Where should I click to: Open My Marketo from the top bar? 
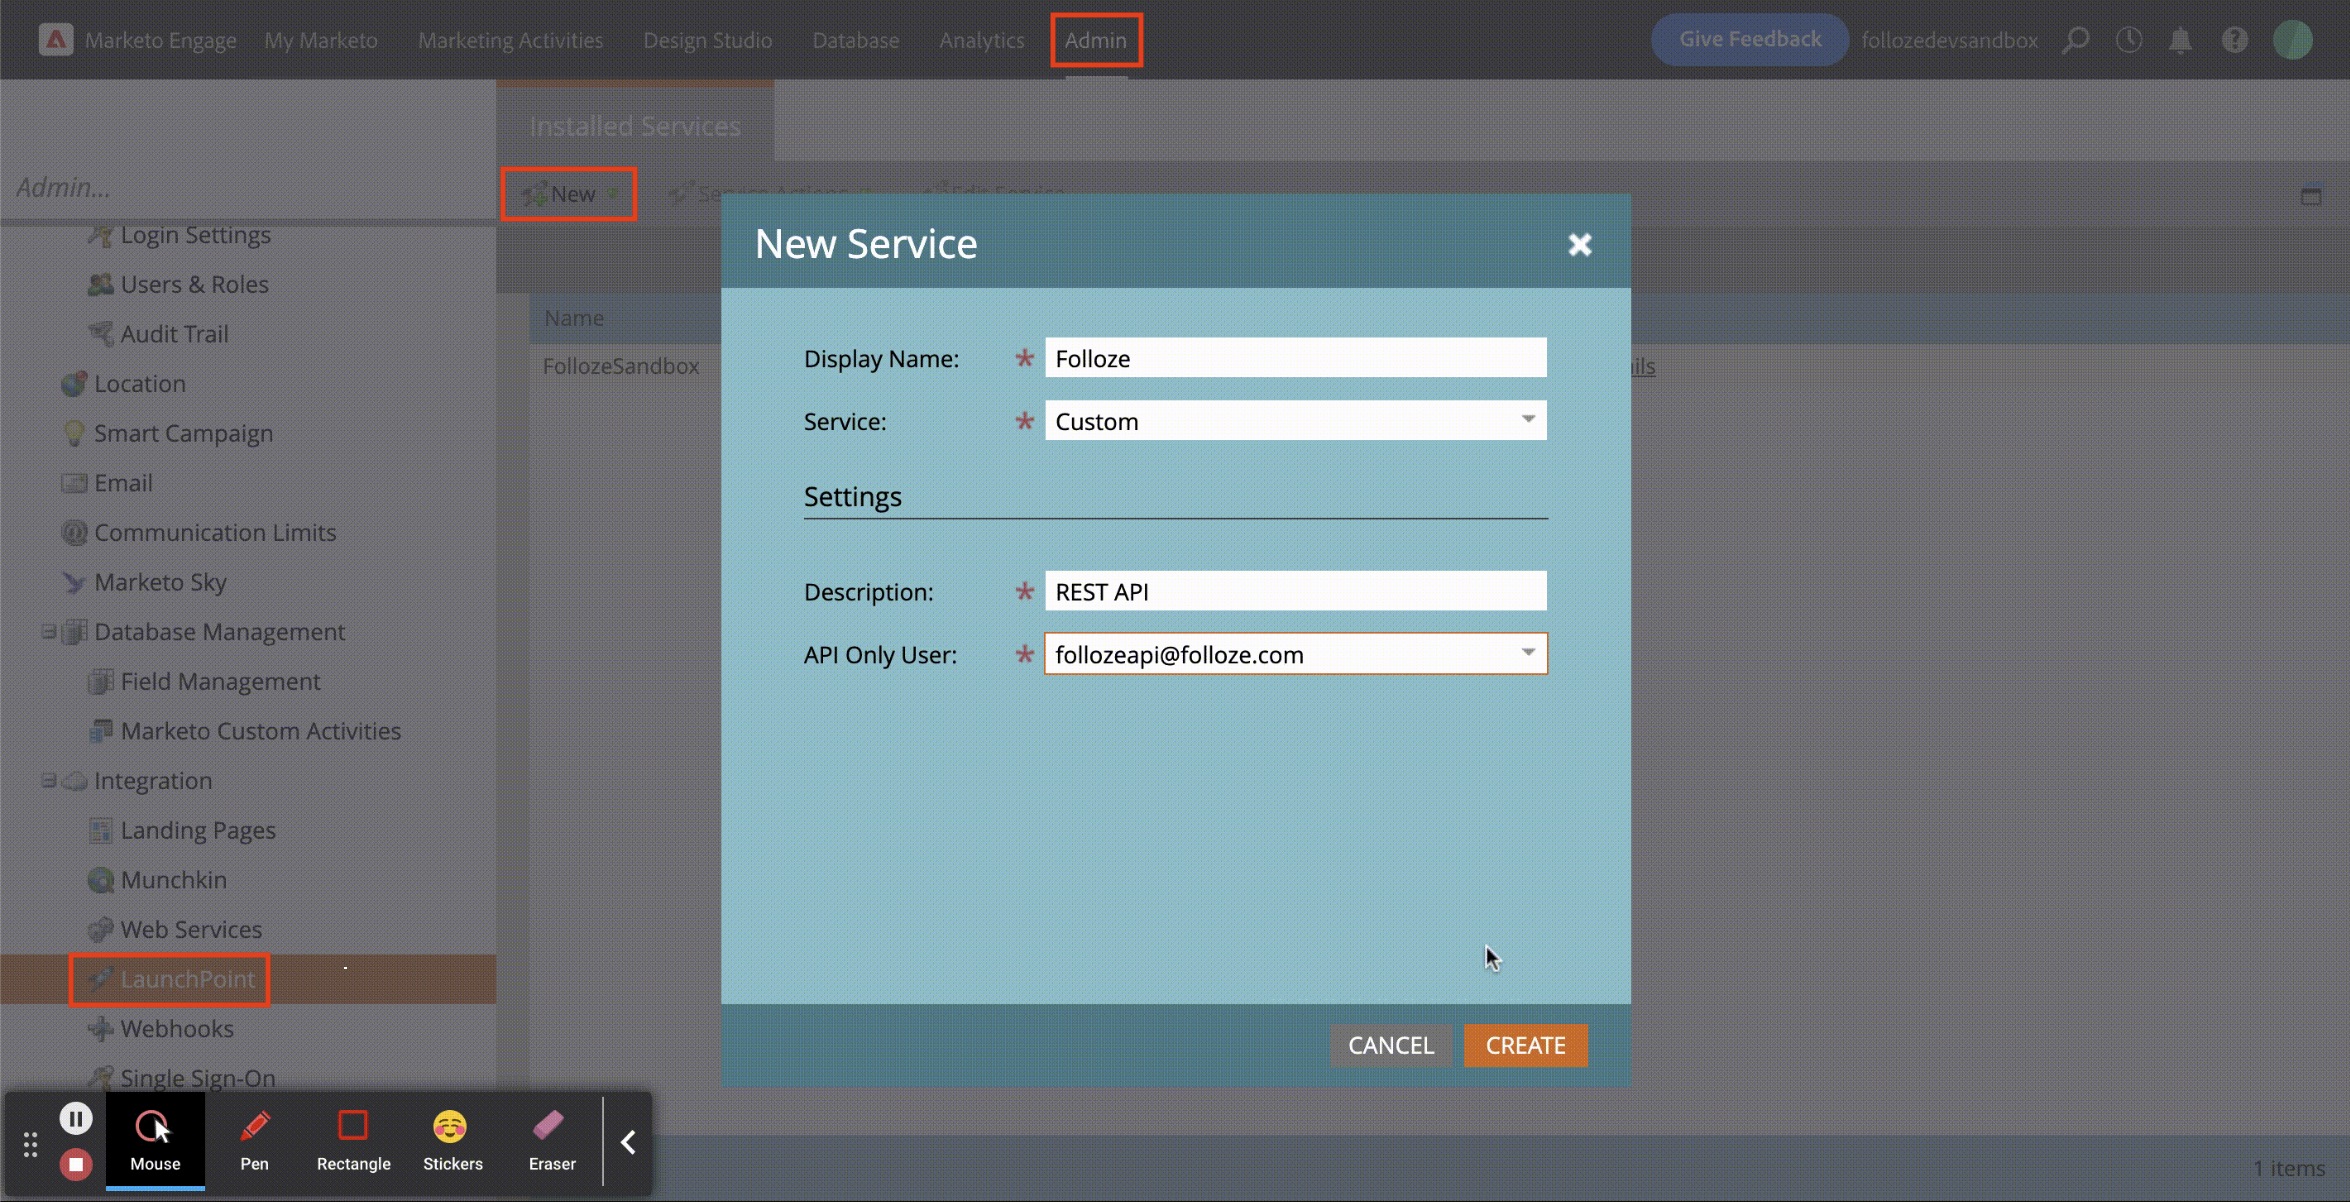tap(321, 40)
